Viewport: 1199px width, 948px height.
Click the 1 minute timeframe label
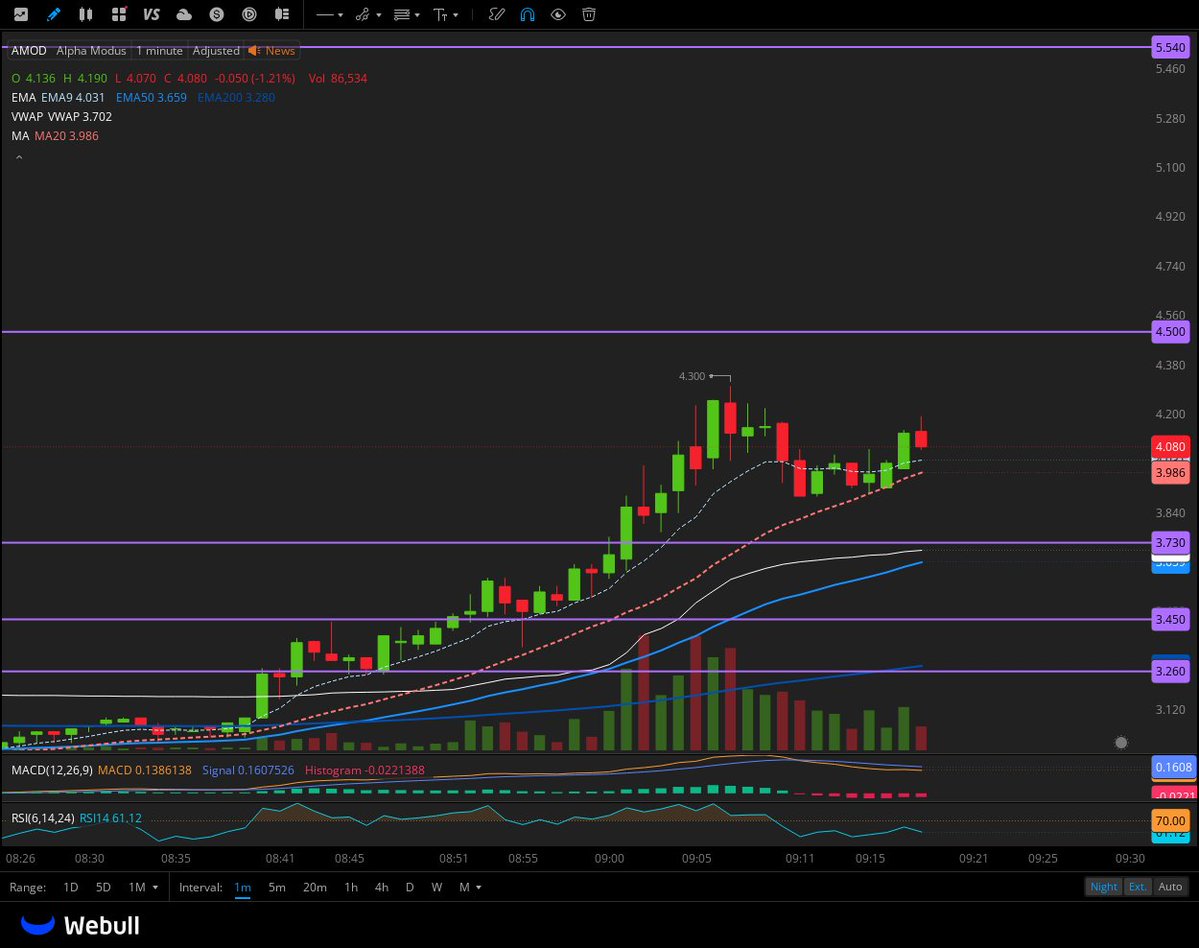point(159,50)
